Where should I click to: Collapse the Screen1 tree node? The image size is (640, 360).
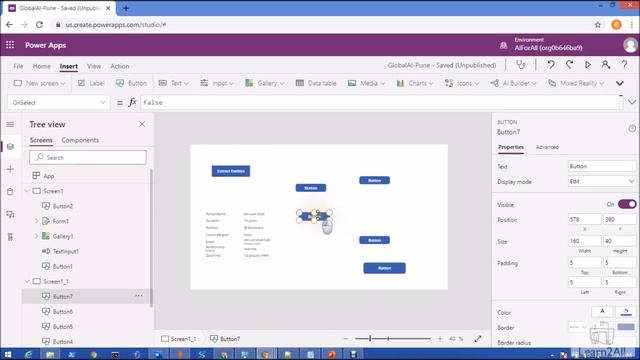click(27, 191)
